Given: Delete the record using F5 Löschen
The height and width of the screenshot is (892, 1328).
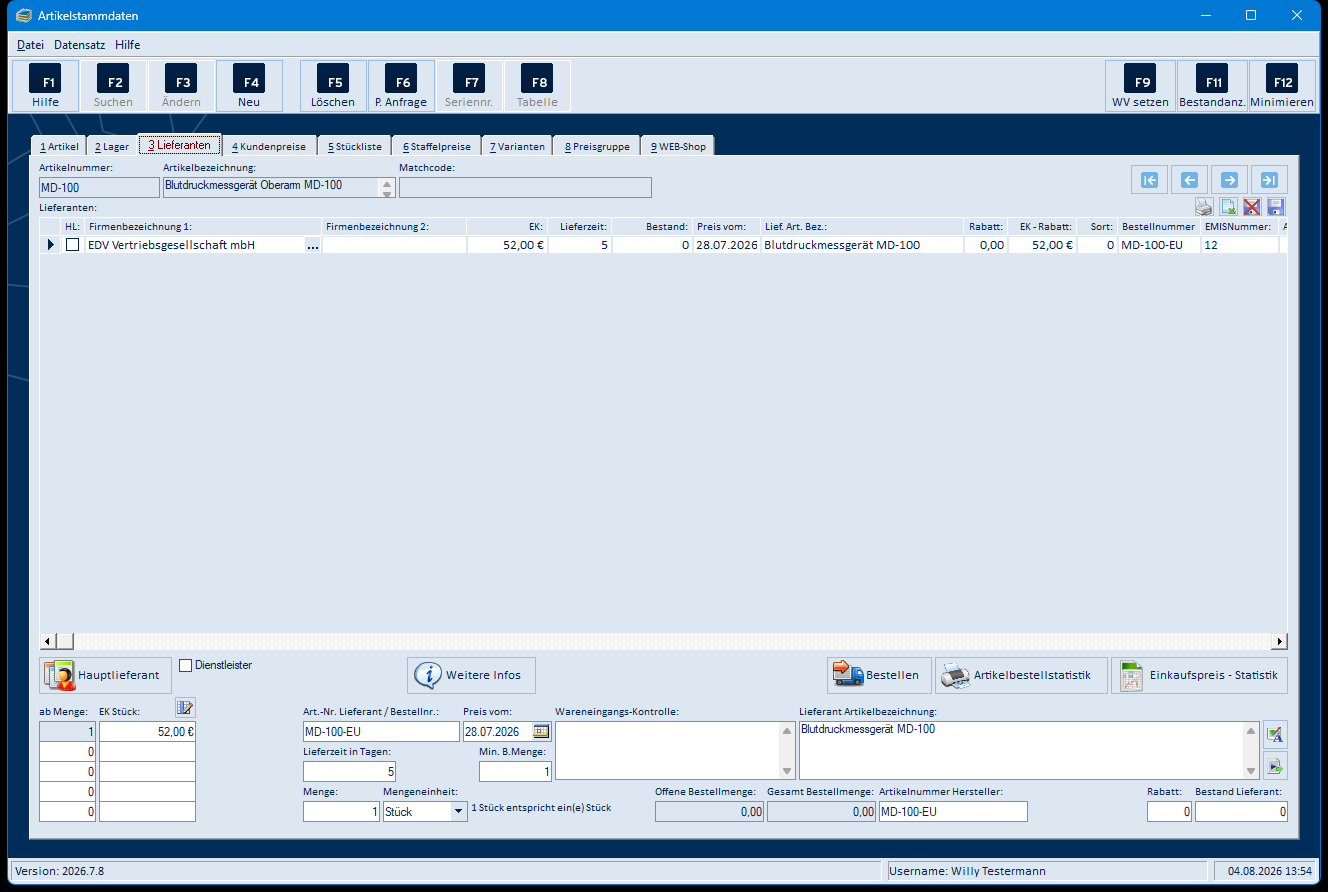Looking at the screenshot, I should [x=333, y=86].
